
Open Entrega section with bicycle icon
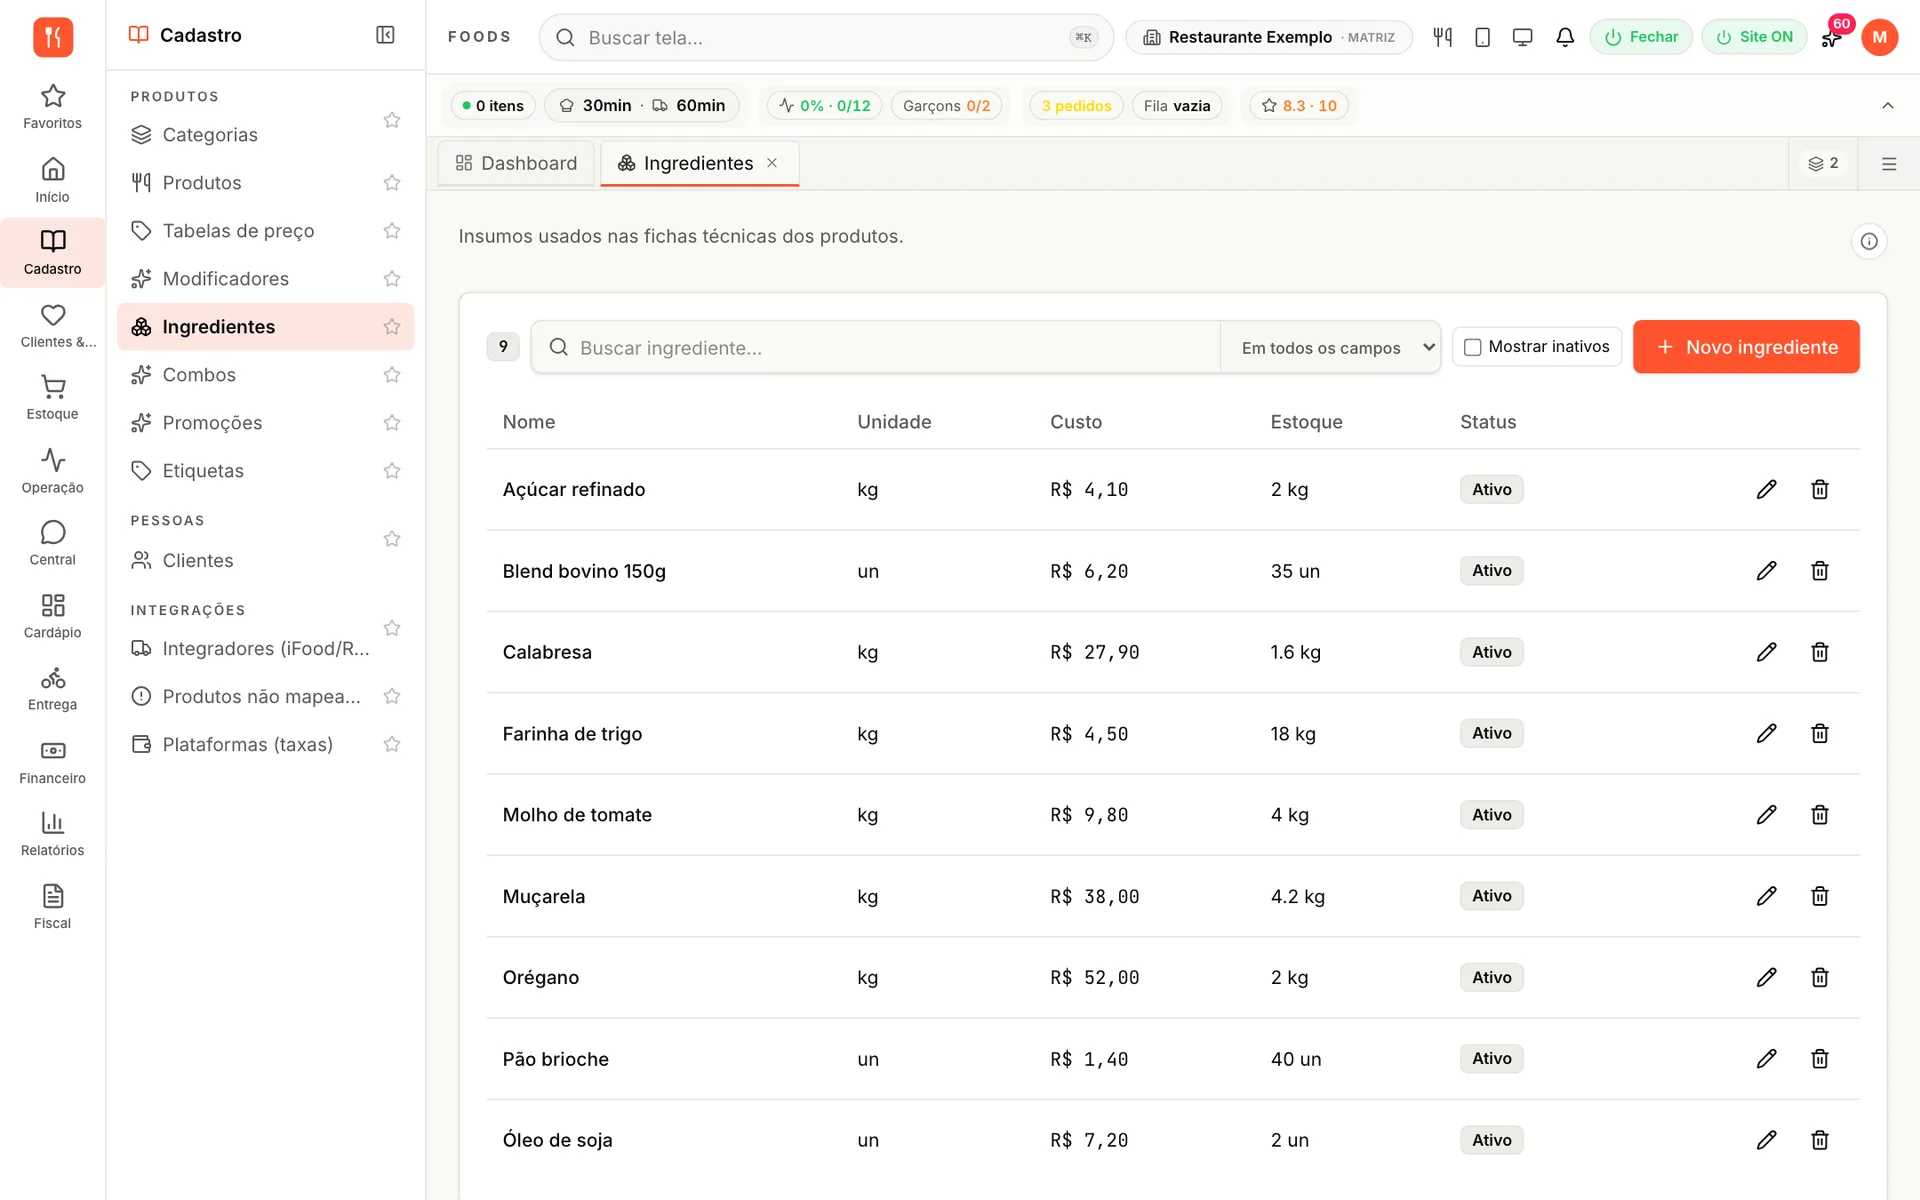point(52,689)
